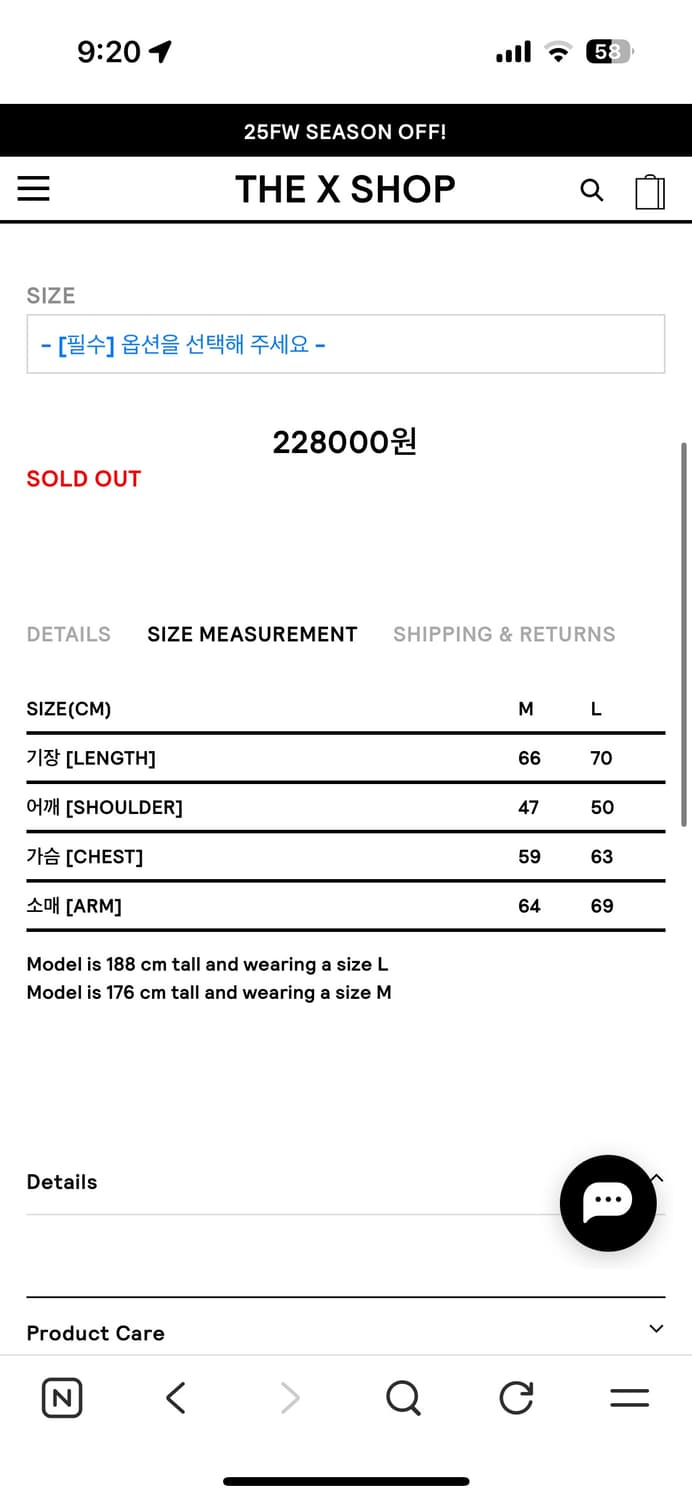Click the page scrollbar on right edge
This screenshot has width=692, height=1500.
684,634
